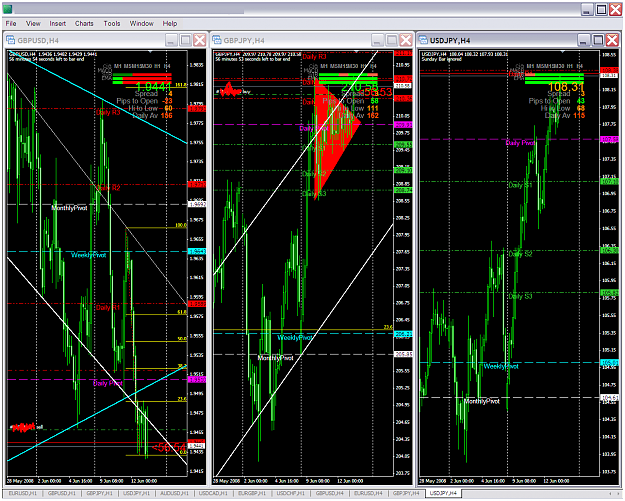Minimize the GBPUSD,H4 chart window

point(171,40)
